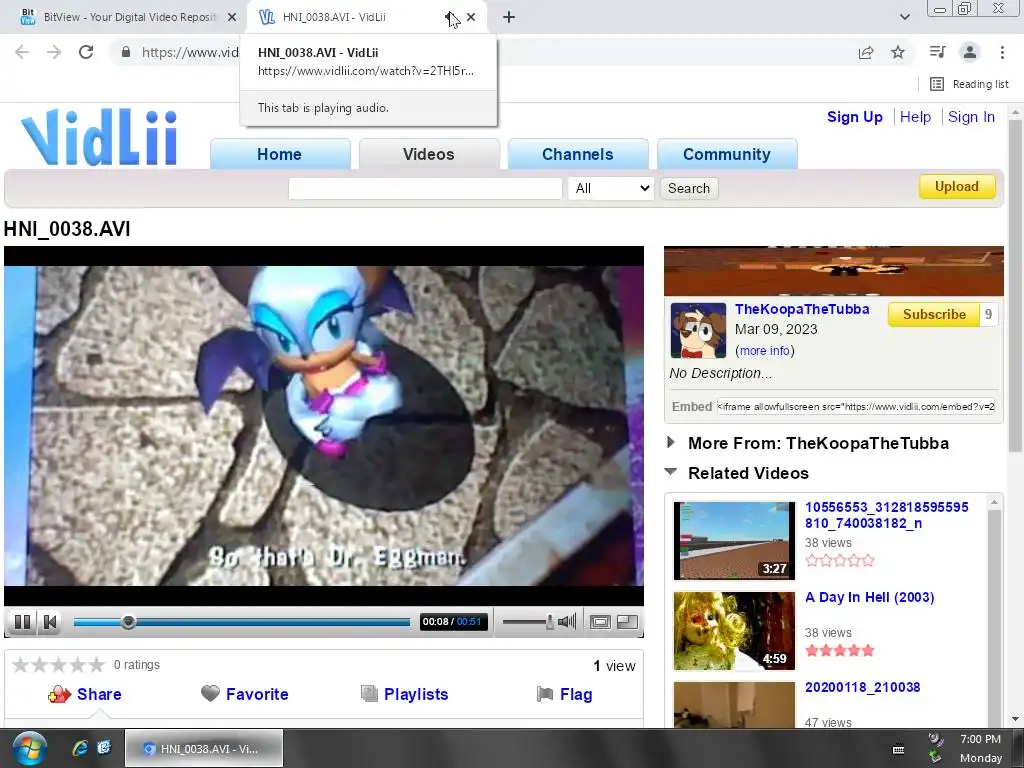Collapse the Related Videos section

click(x=670, y=471)
